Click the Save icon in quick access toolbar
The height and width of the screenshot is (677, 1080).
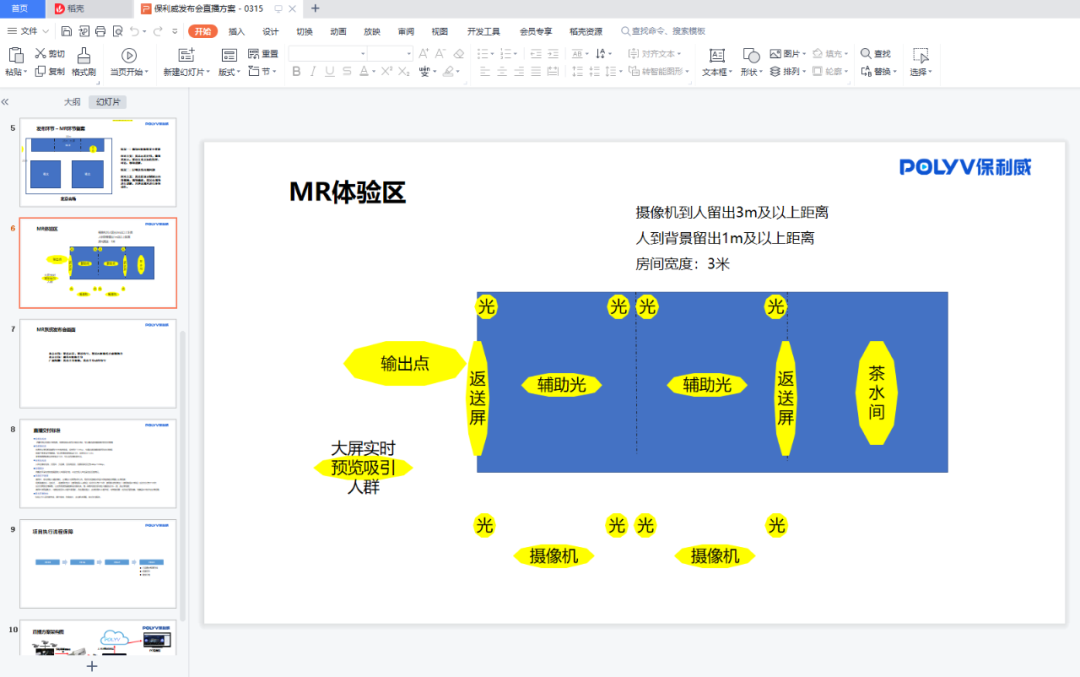[x=66, y=31]
